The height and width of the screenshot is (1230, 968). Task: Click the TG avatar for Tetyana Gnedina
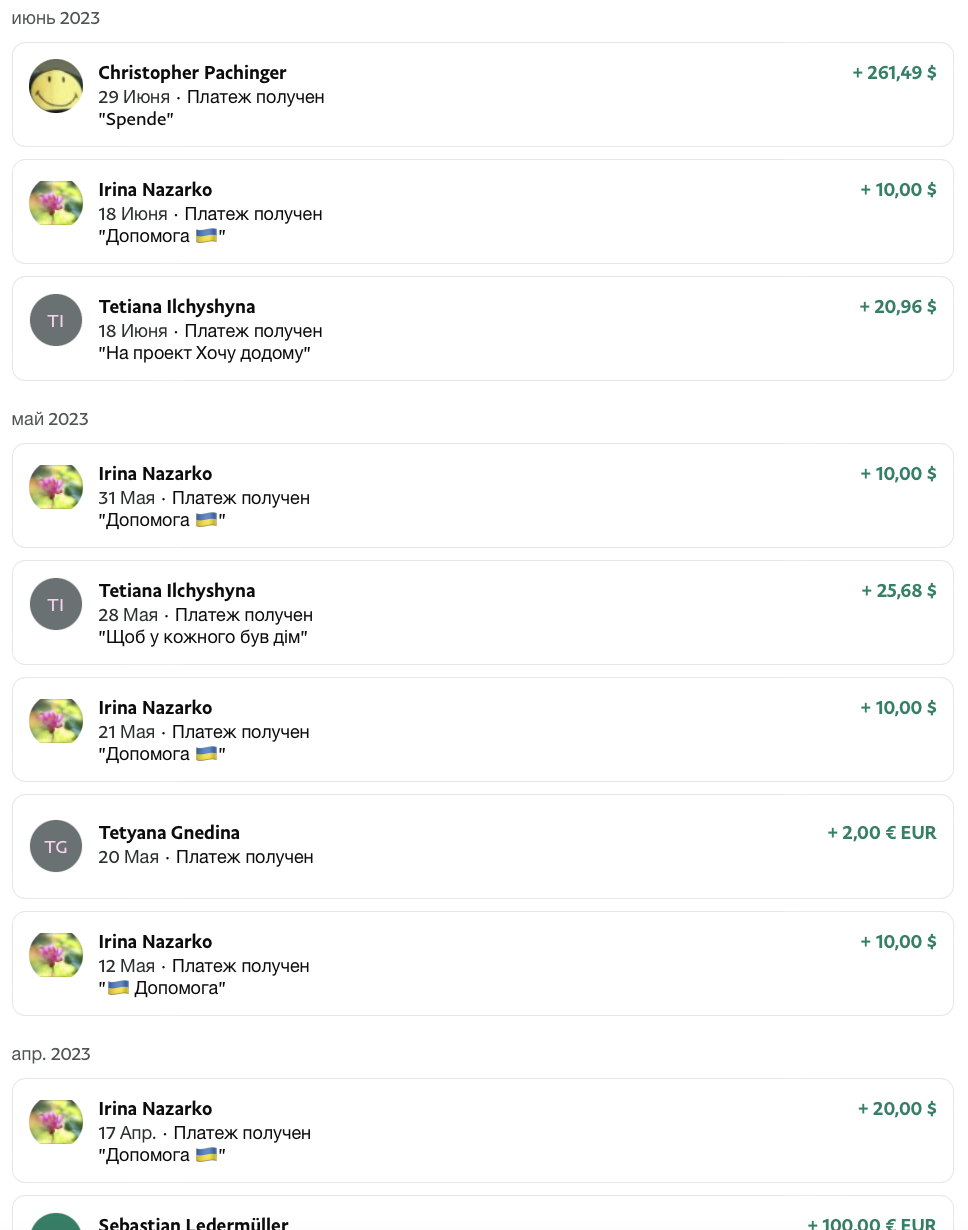tap(56, 846)
